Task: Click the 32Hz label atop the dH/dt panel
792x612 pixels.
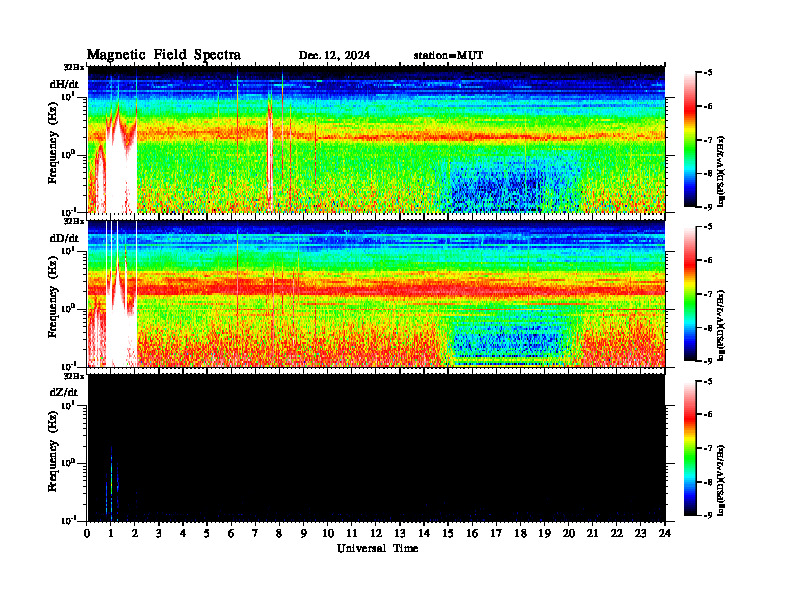Action: tap(74, 67)
